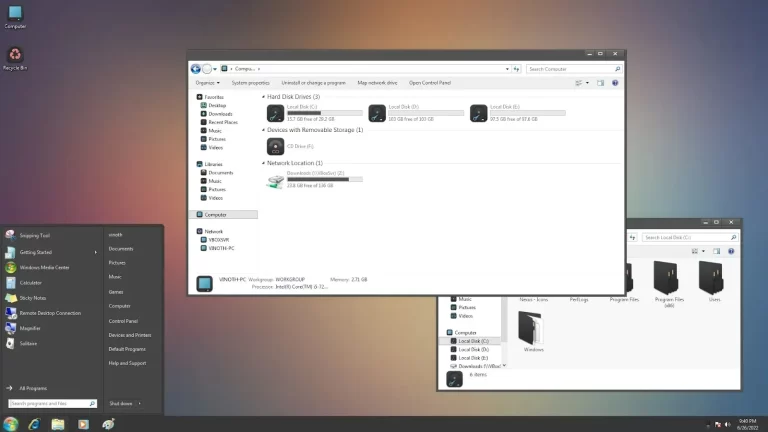Select Downloads under Favorites

coord(216,114)
